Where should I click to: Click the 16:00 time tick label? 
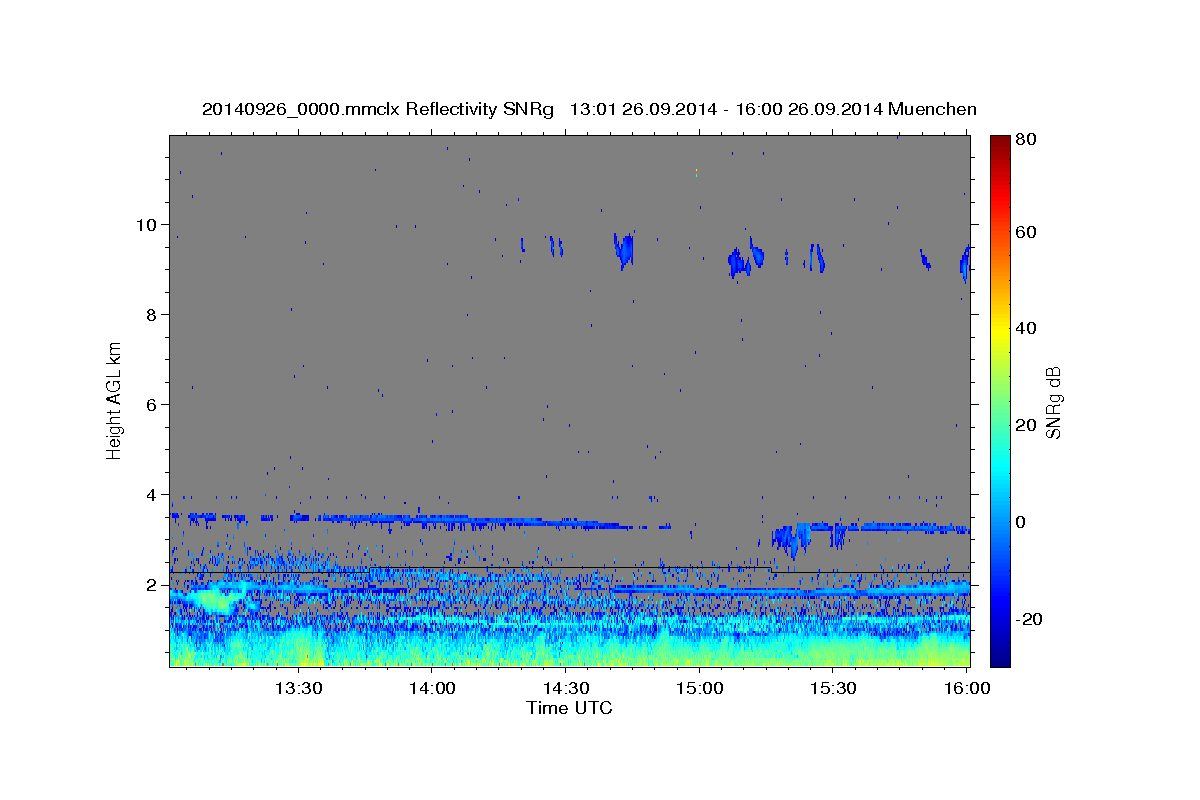click(966, 688)
